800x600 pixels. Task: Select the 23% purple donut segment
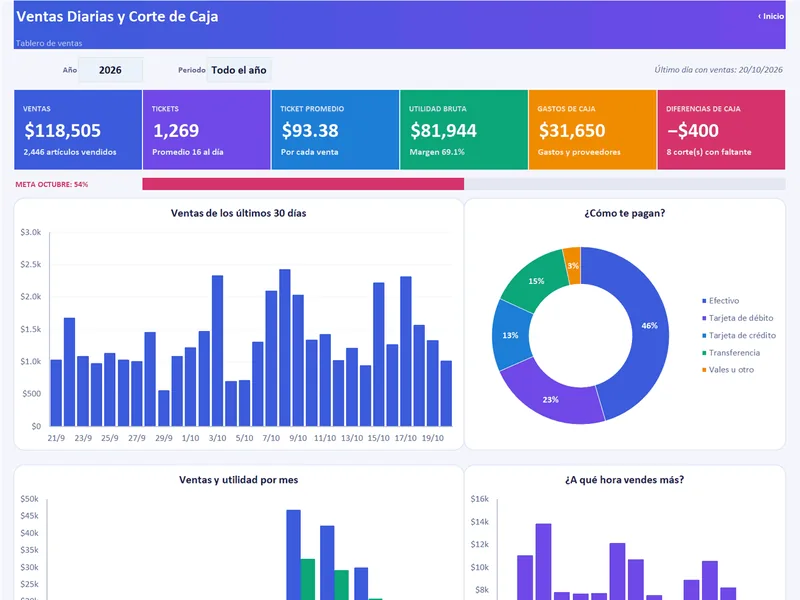click(550, 399)
